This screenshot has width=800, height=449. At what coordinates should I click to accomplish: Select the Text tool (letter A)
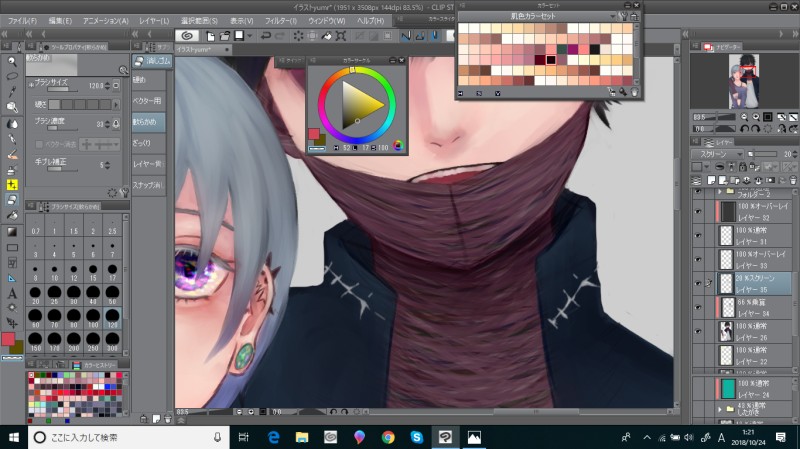12,293
